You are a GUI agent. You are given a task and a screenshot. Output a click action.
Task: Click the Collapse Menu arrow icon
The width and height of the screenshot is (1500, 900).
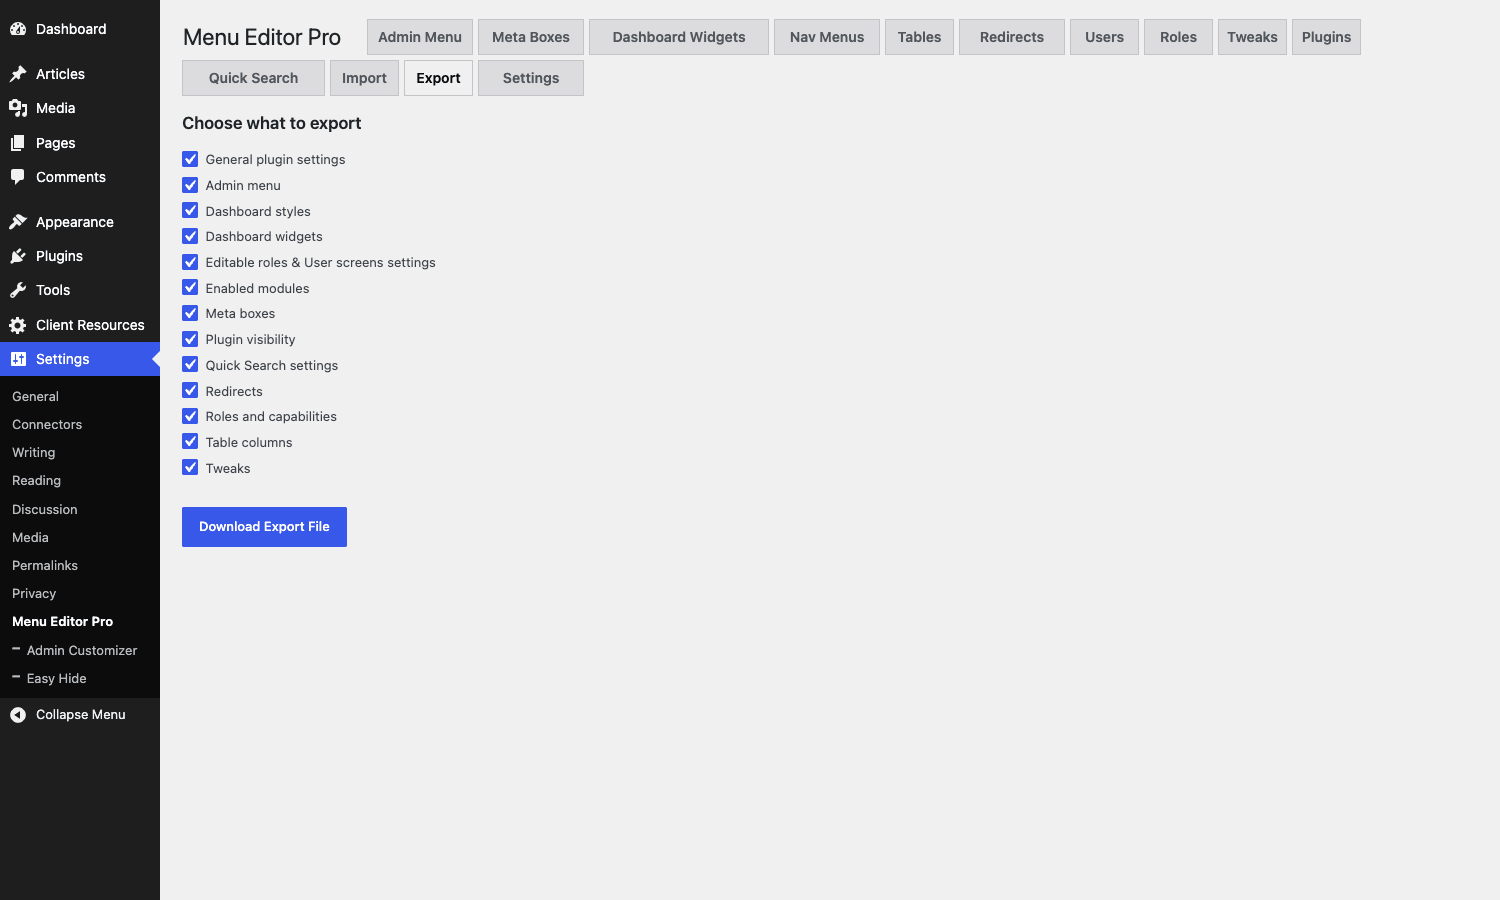pos(18,714)
